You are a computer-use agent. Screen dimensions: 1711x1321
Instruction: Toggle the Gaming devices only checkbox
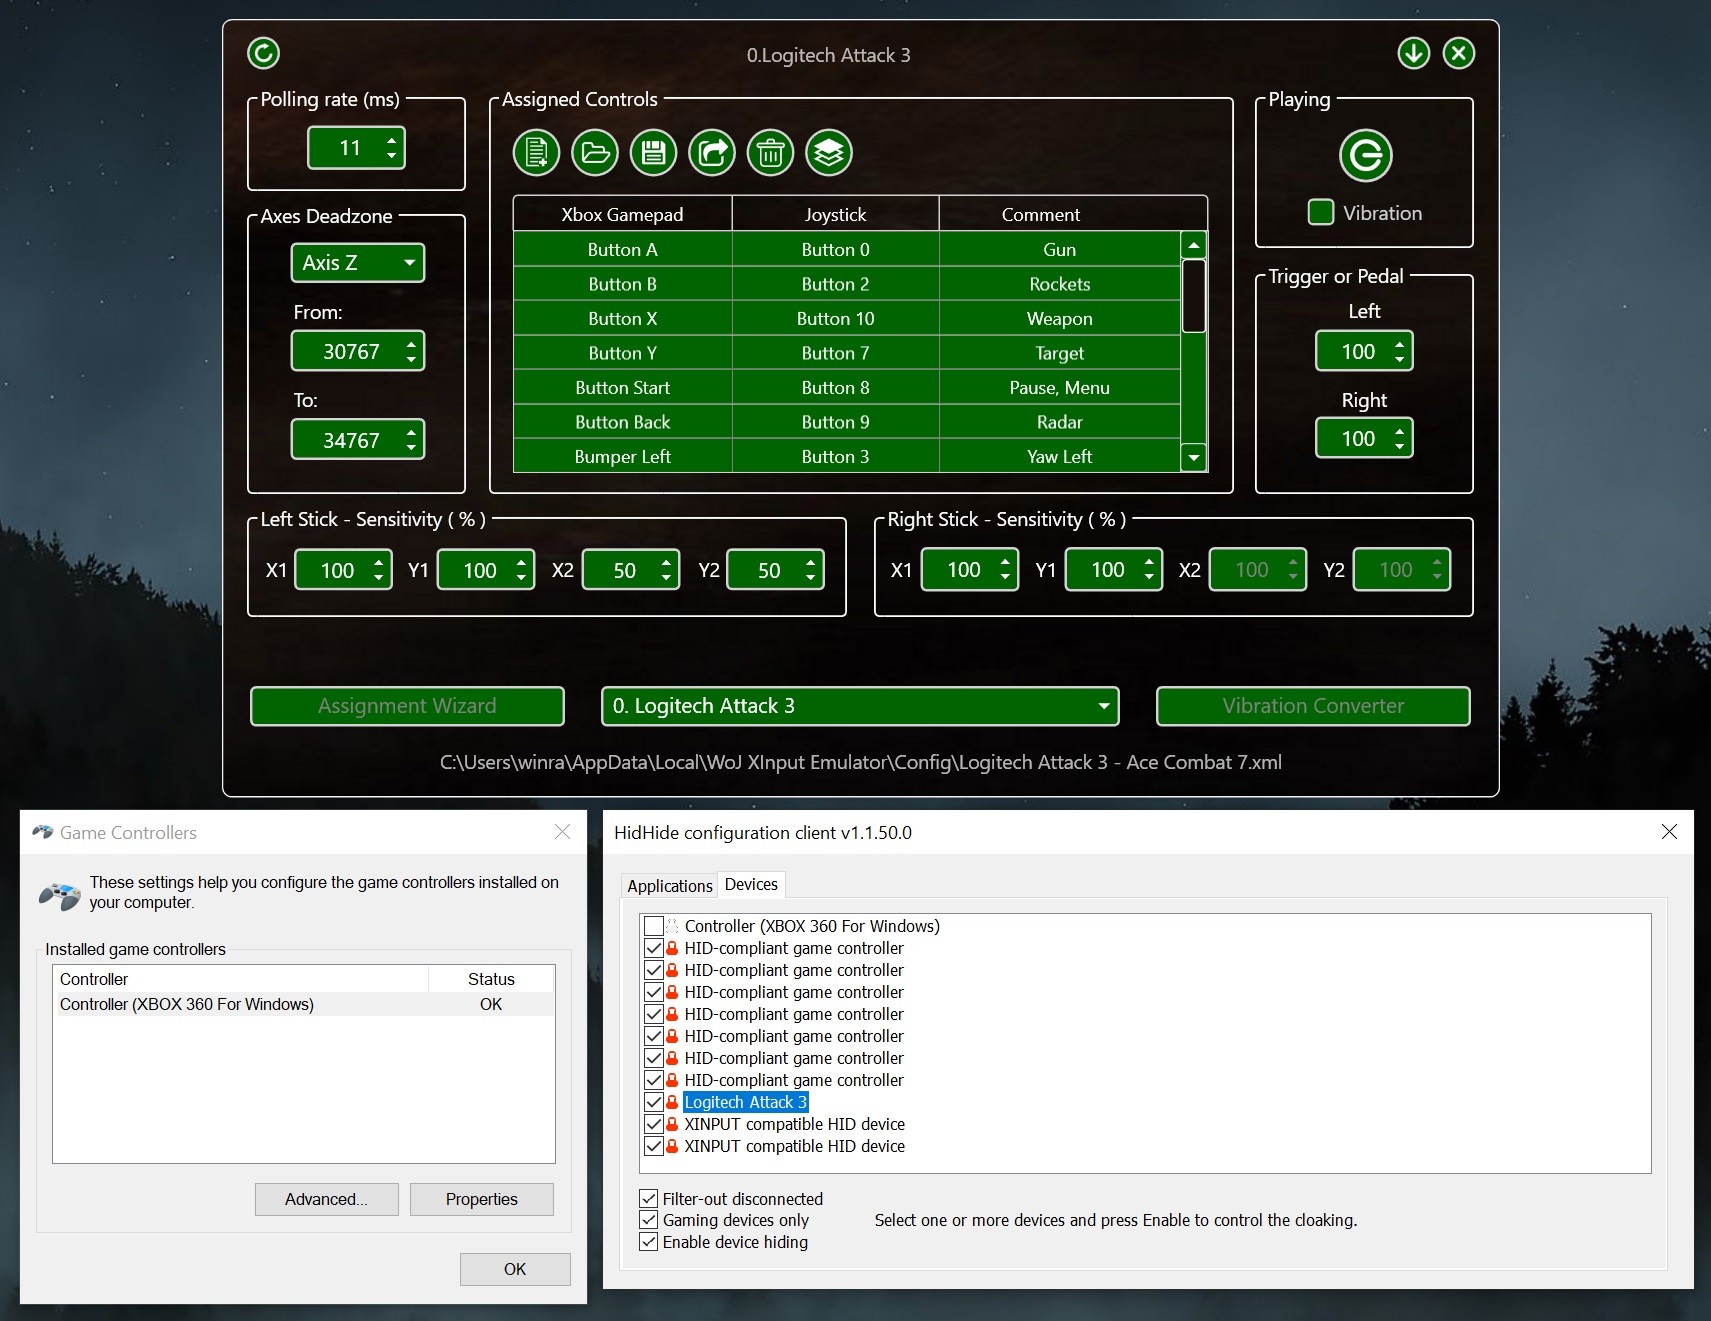[649, 1220]
